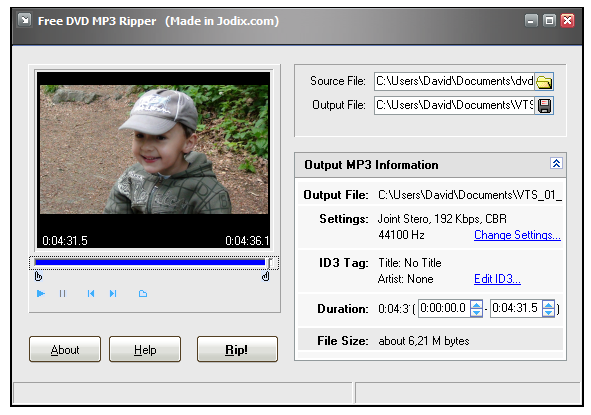
Task: Click the title bar application icon
Action: pos(24,20)
